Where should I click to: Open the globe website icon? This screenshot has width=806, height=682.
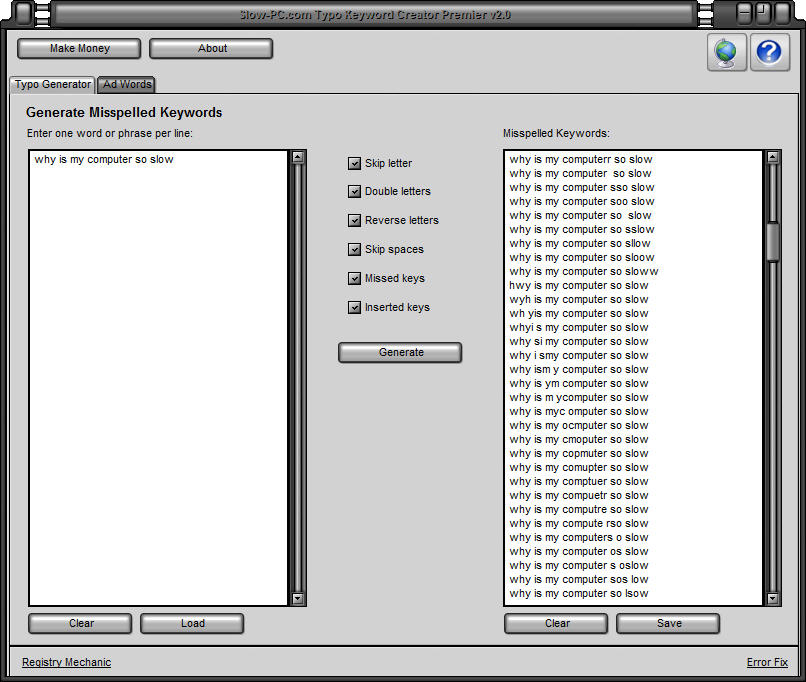pyautogui.click(x=726, y=52)
